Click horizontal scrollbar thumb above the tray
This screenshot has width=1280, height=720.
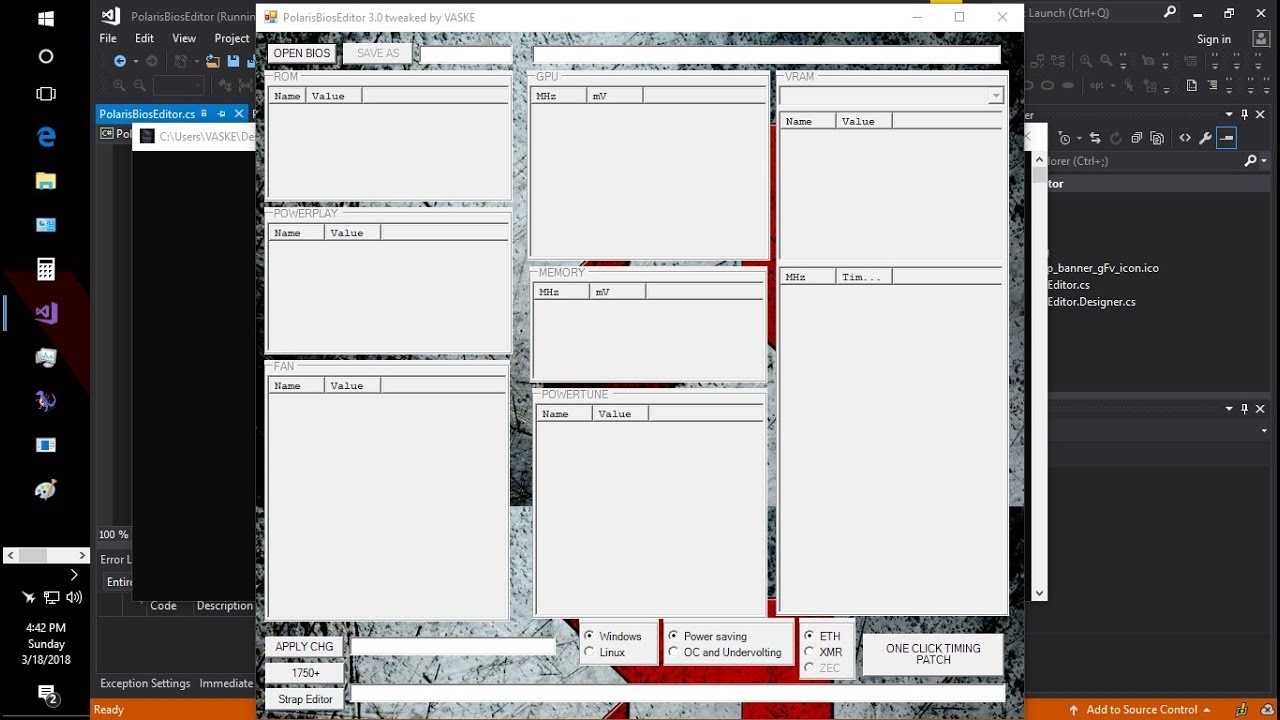point(32,555)
